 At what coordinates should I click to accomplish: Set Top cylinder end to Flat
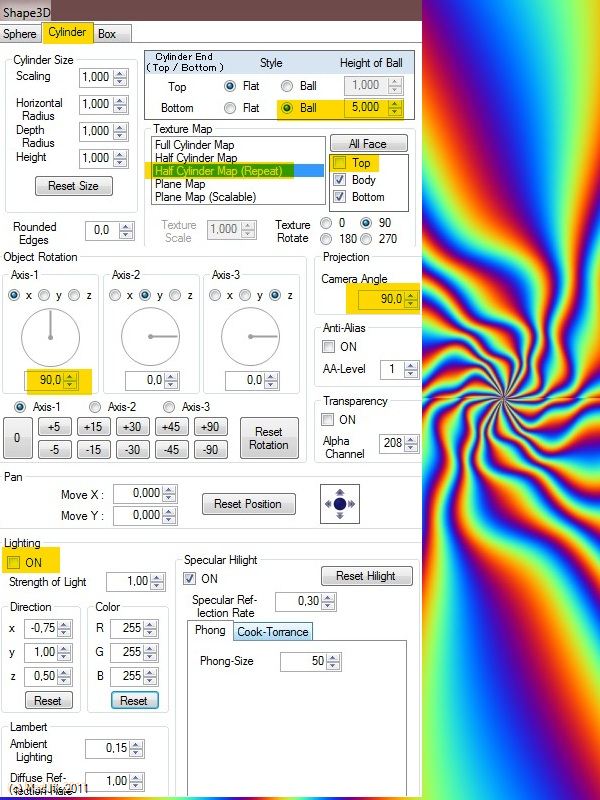(x=230, y=86)
